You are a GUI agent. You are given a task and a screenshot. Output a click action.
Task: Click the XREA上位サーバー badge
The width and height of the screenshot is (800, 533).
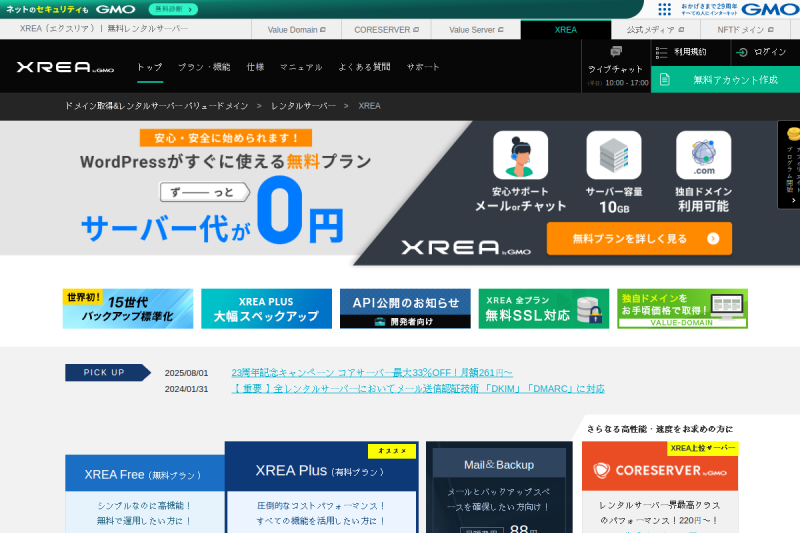tap(703, 448)
